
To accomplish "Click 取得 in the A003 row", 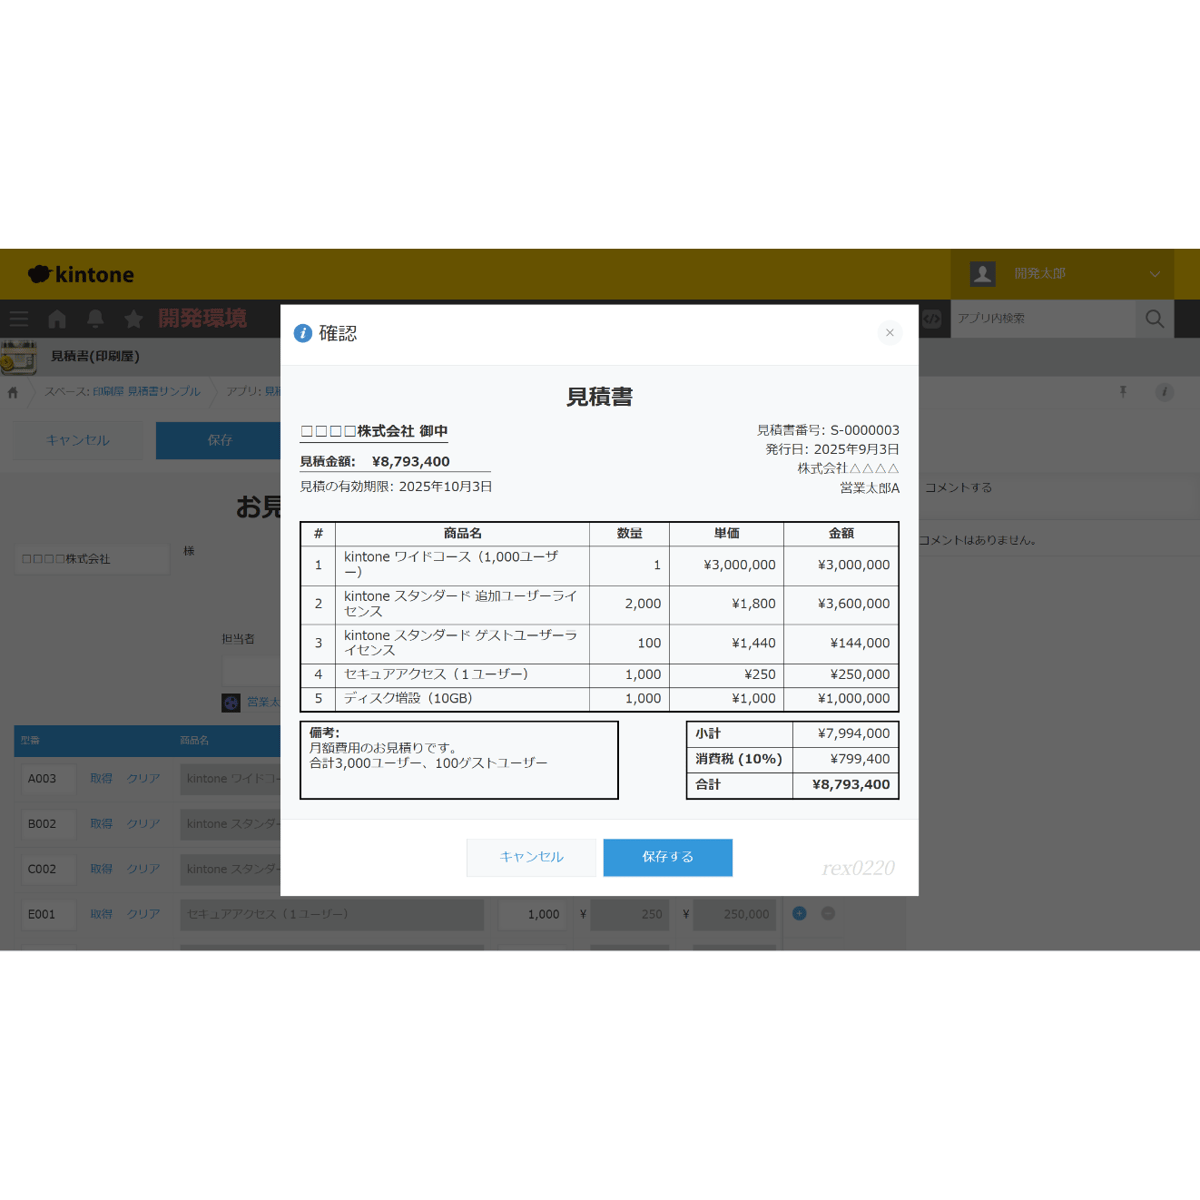I will [101, 779].
